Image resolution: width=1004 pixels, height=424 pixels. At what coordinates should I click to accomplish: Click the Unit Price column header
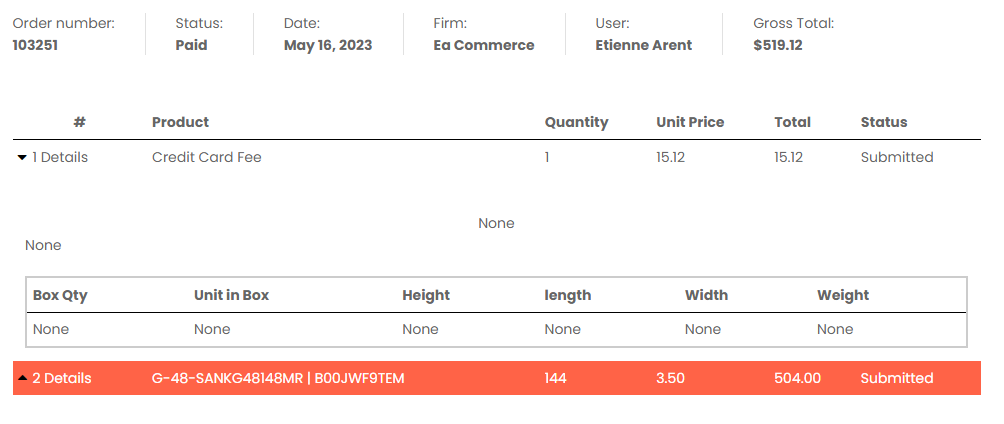click(690, 122)
